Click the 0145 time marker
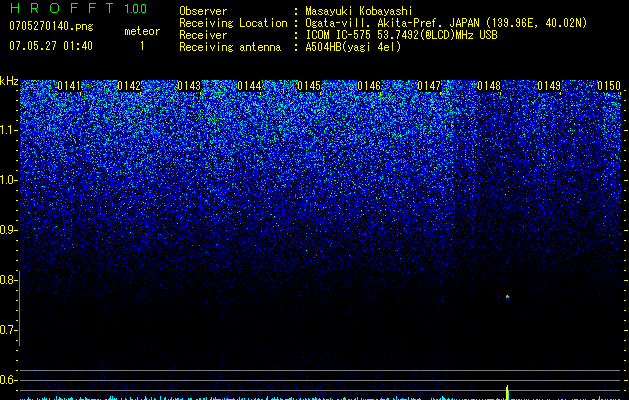Screen dimensions: 629x400 point(309,86)
